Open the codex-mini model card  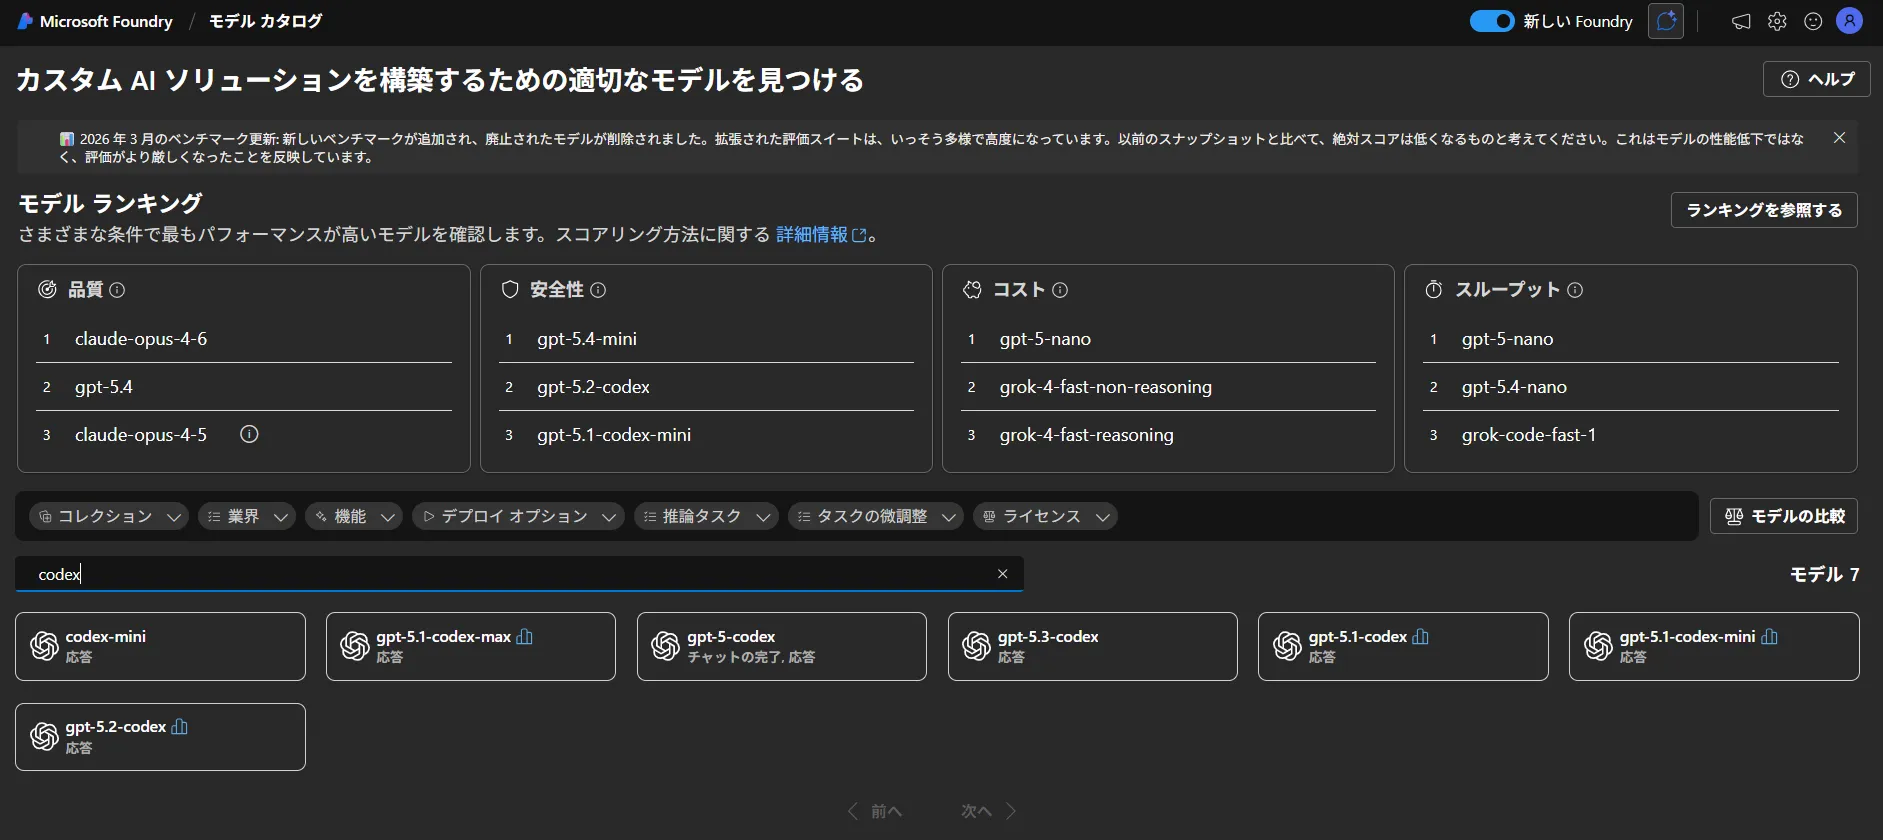tap(160, 647)
